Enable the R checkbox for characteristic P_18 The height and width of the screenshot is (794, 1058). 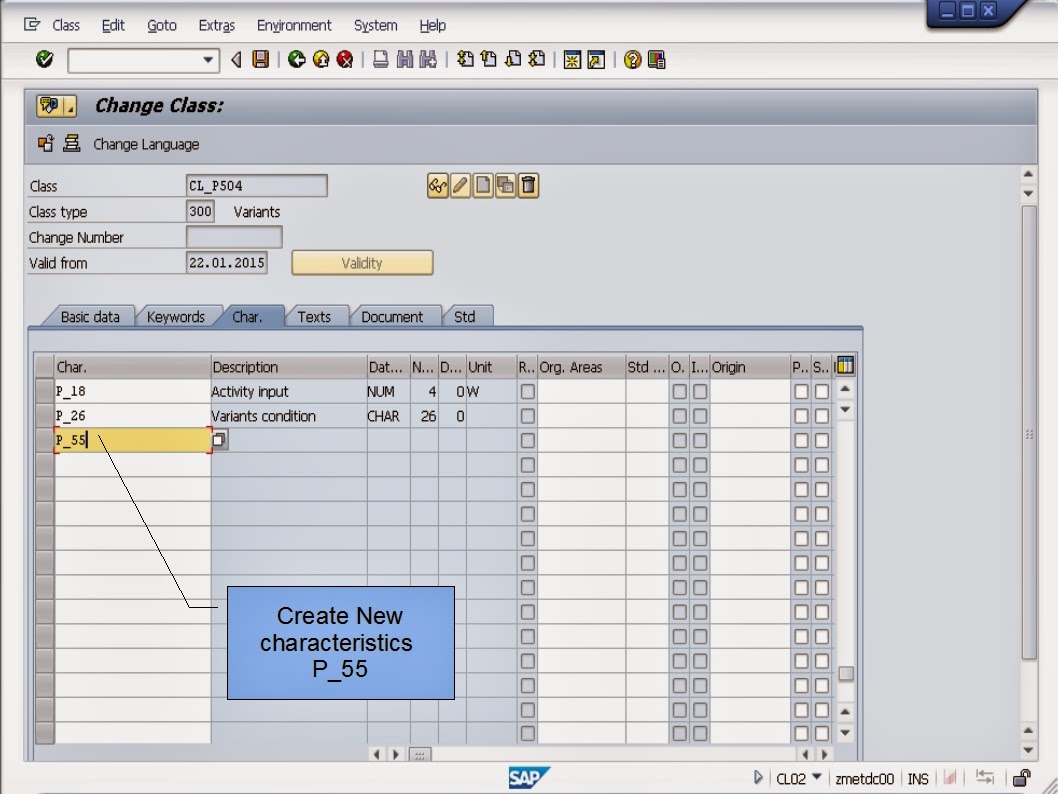pos(526,391)
